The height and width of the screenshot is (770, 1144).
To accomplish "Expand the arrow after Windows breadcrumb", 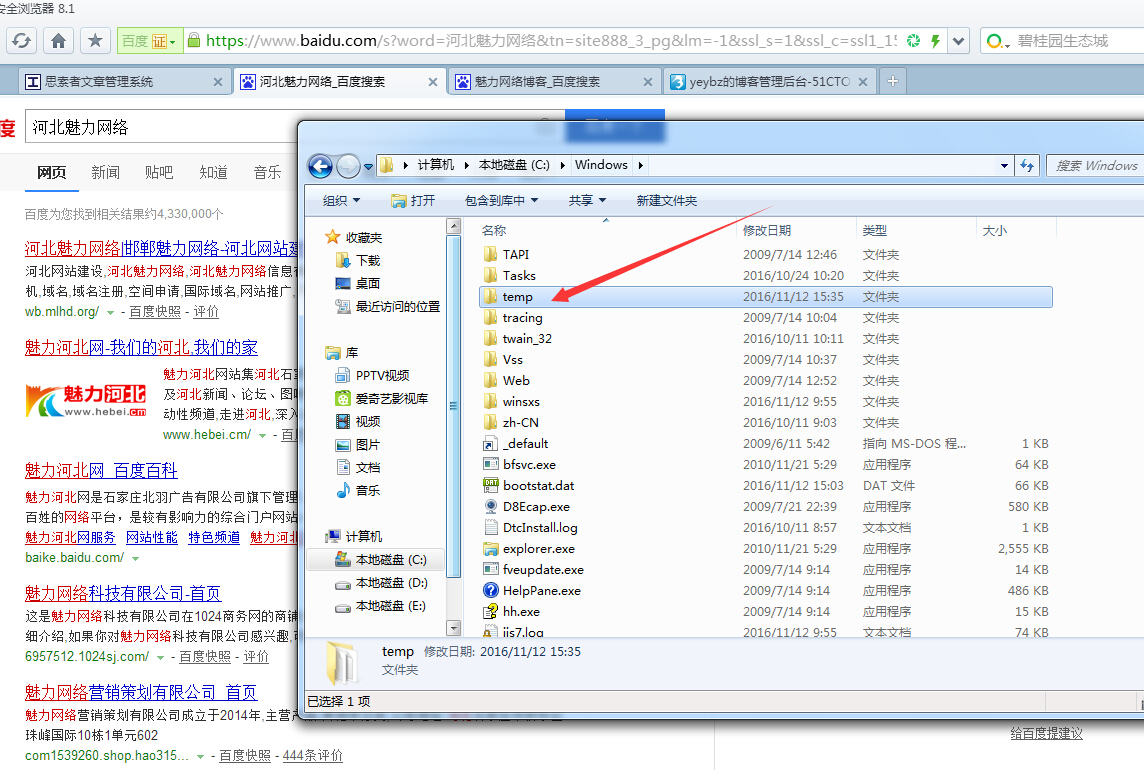I will tap(641, 165).
